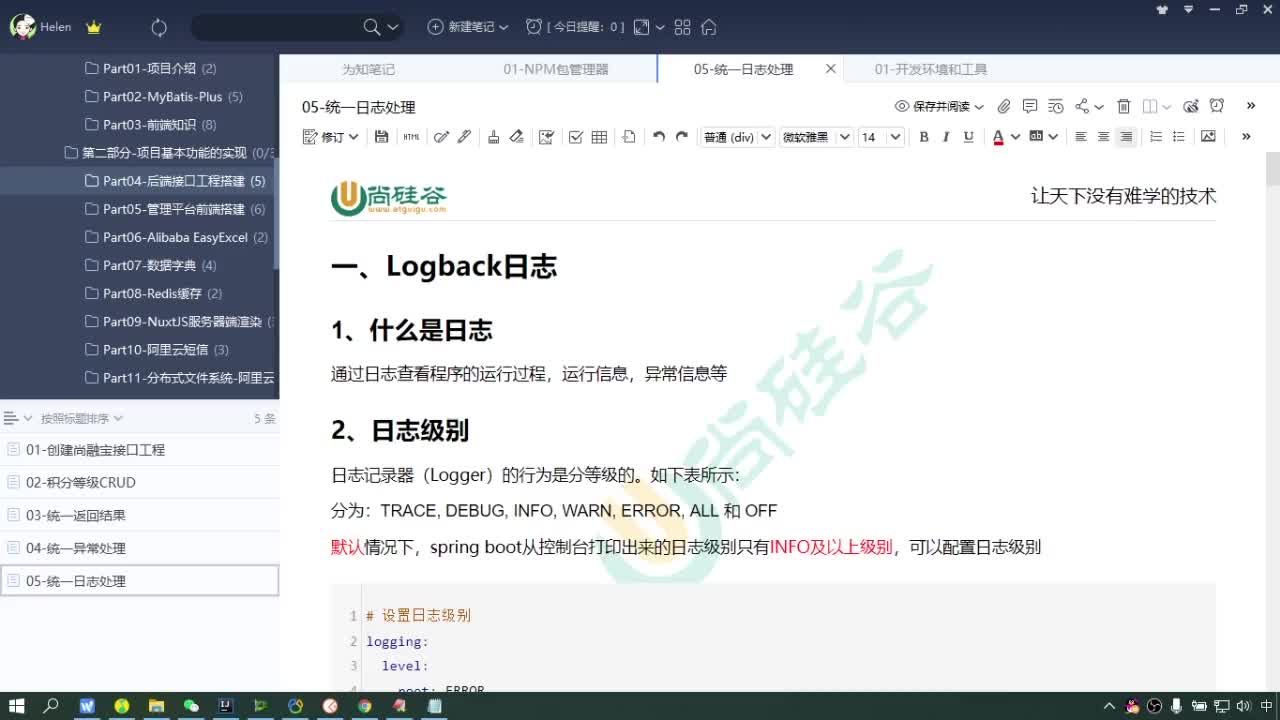This screenshot has height=720, width=1280.
Task: Click the HTML source view icon
Action: pyautogui.click(x=411, y=137)
